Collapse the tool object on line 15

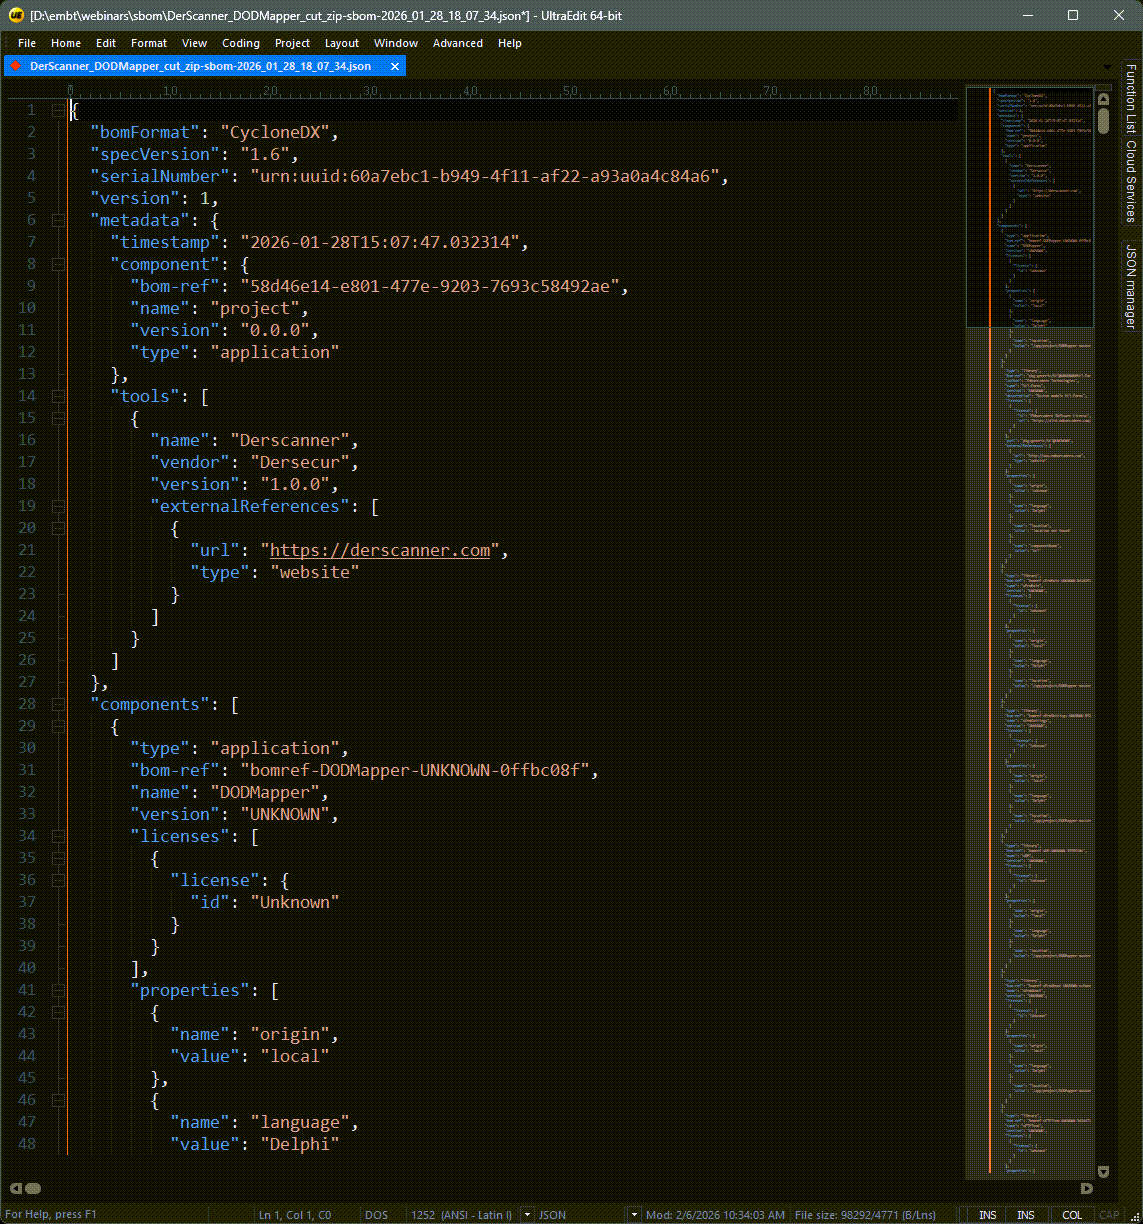pos(58,418)
